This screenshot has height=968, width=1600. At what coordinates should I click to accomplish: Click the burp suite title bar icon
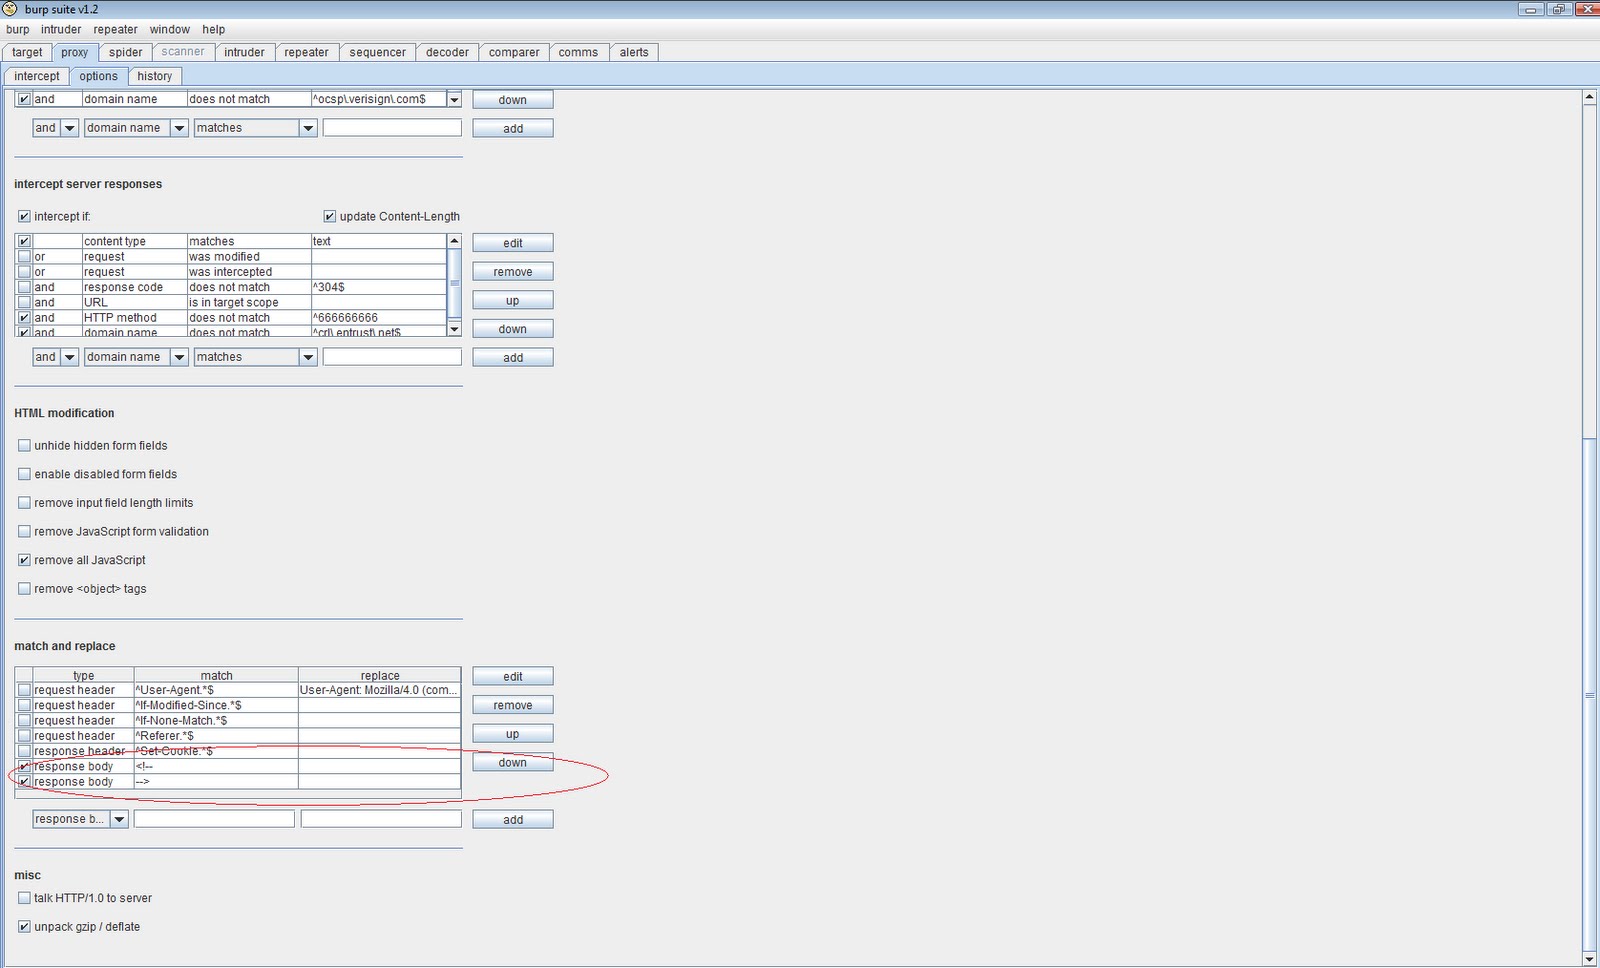coord(10,9)
